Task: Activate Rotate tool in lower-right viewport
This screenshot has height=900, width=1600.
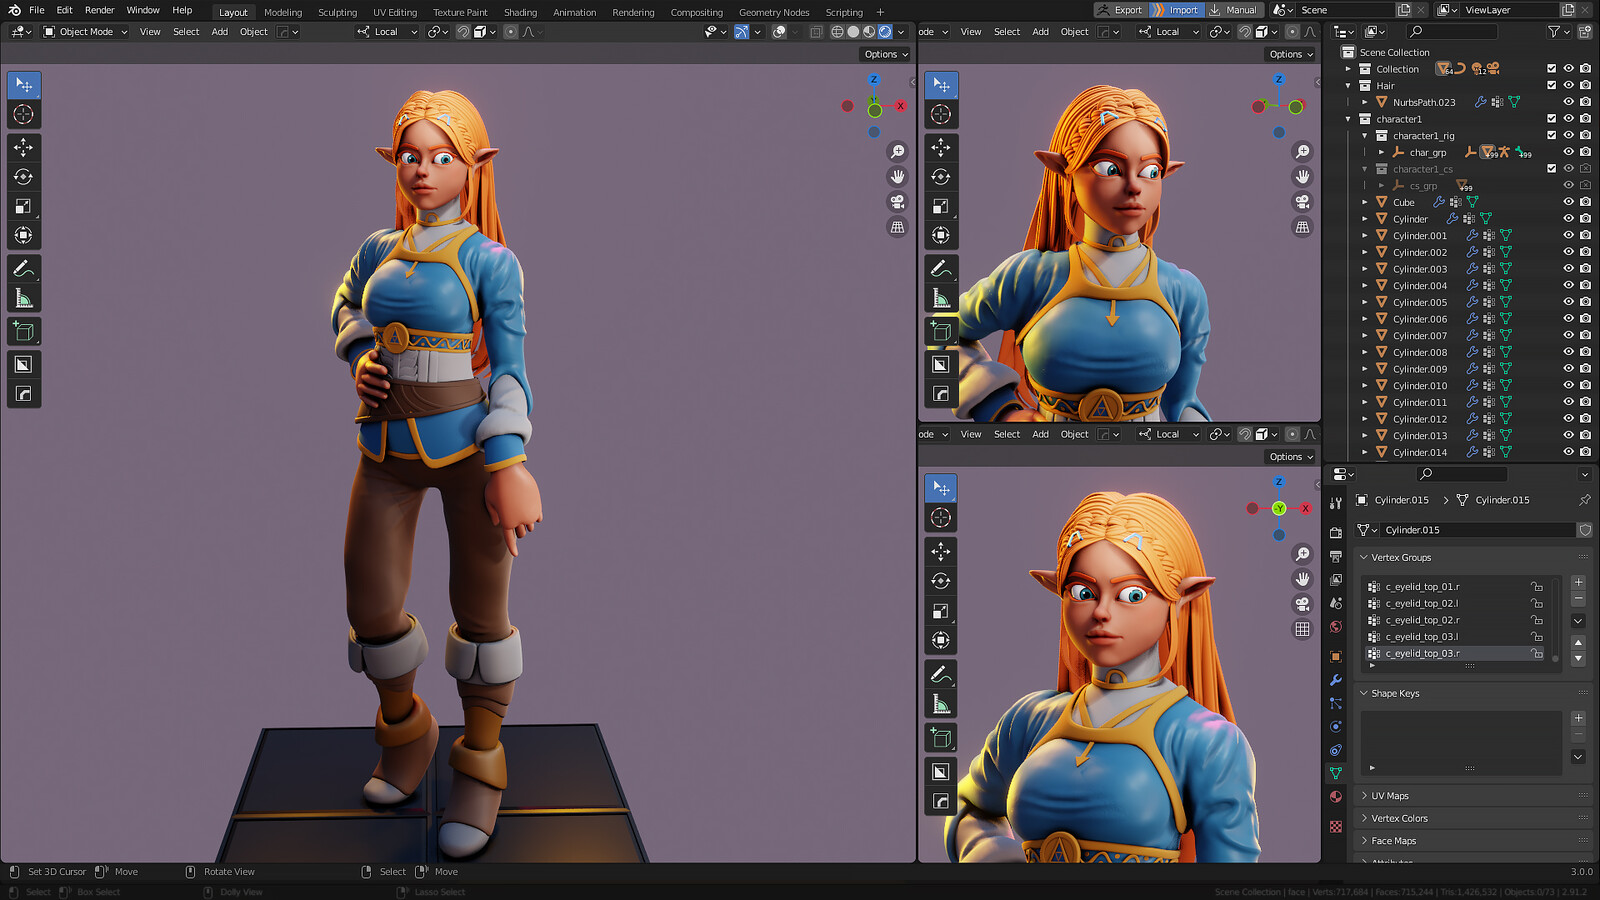Action: [941, 581]
